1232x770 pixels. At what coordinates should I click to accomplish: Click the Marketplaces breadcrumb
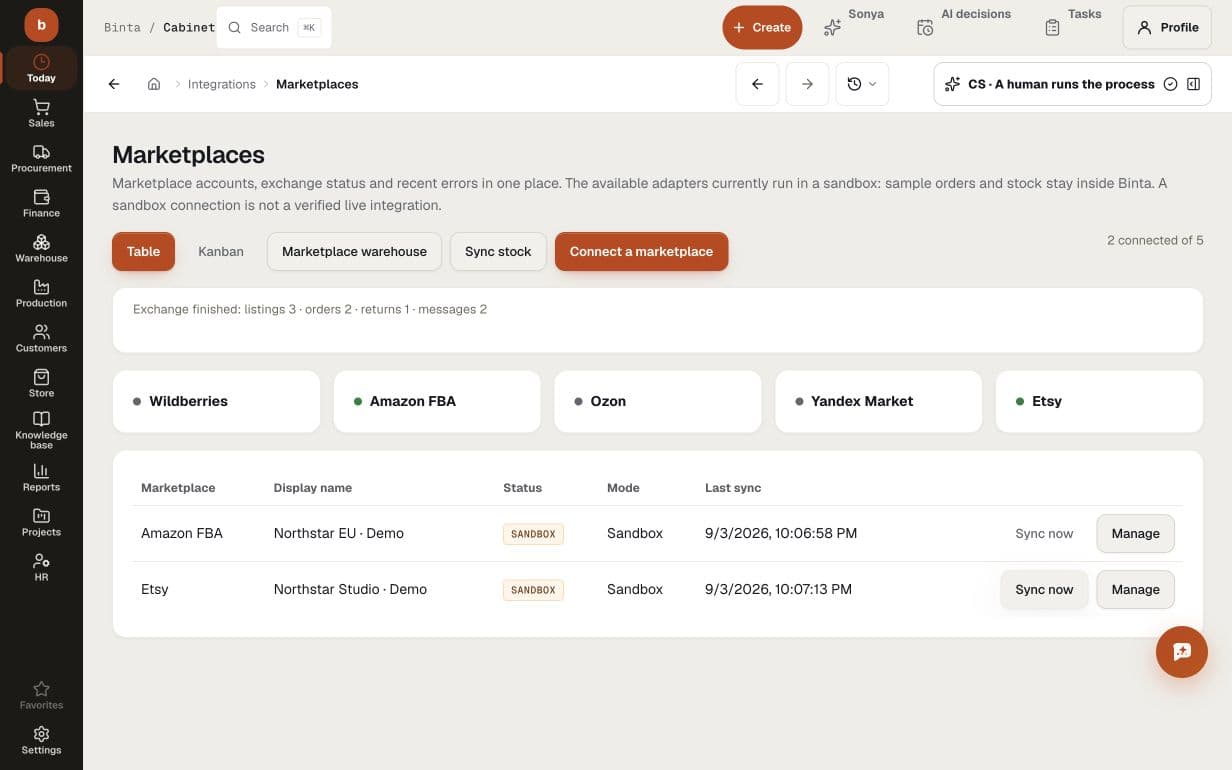click(x=317, y=84)
